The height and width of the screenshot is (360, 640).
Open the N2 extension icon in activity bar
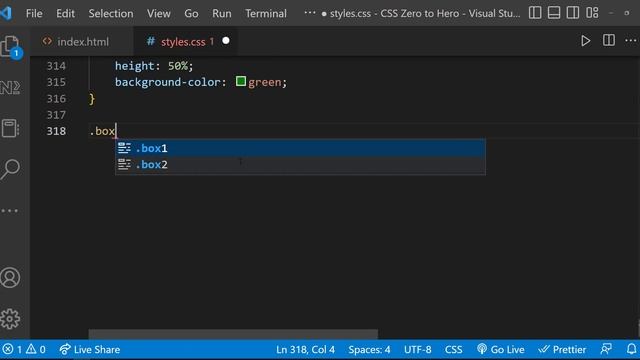[x=10, y=88]
